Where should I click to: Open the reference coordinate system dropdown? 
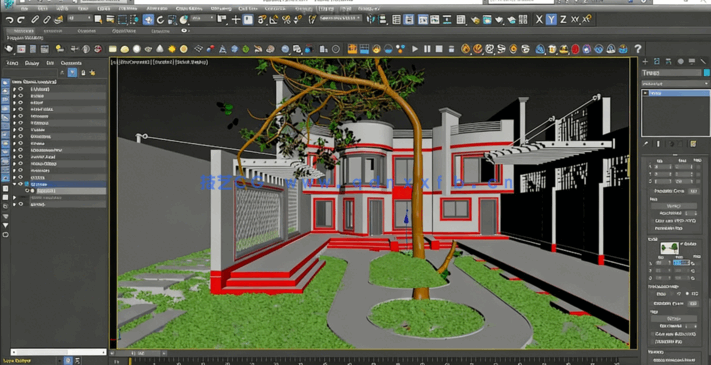(x=202, y=18)
